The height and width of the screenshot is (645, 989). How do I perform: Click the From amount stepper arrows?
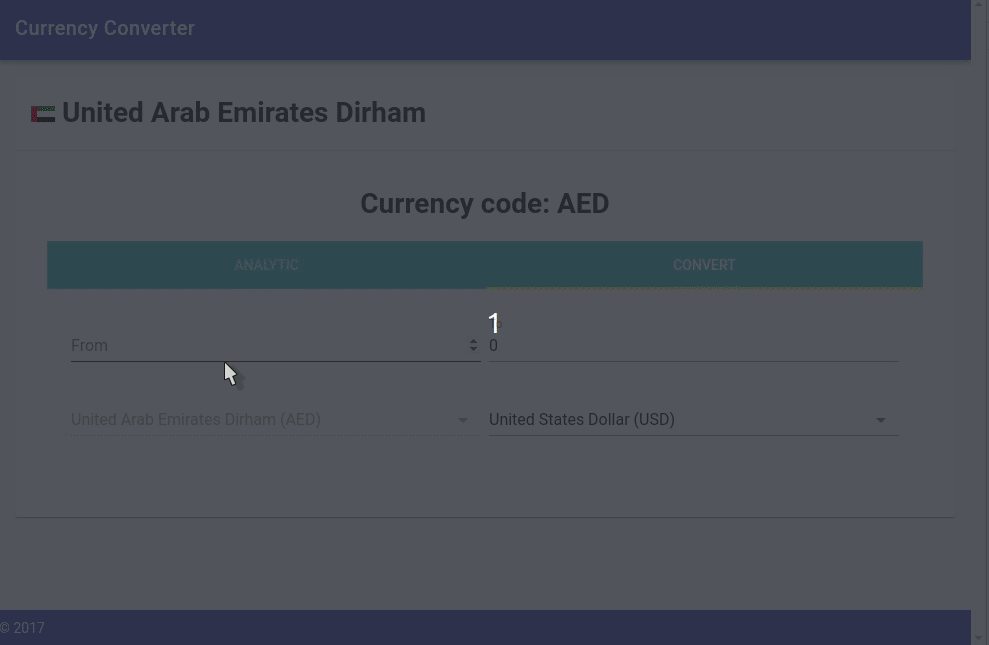[x=473, y=345]
